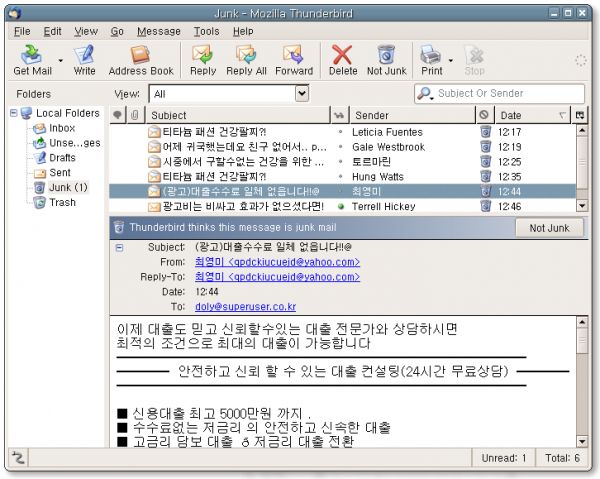This screenshot has width=600, height=479.
Task: Click the Reply toolbar button
Action: coord(203,60)
